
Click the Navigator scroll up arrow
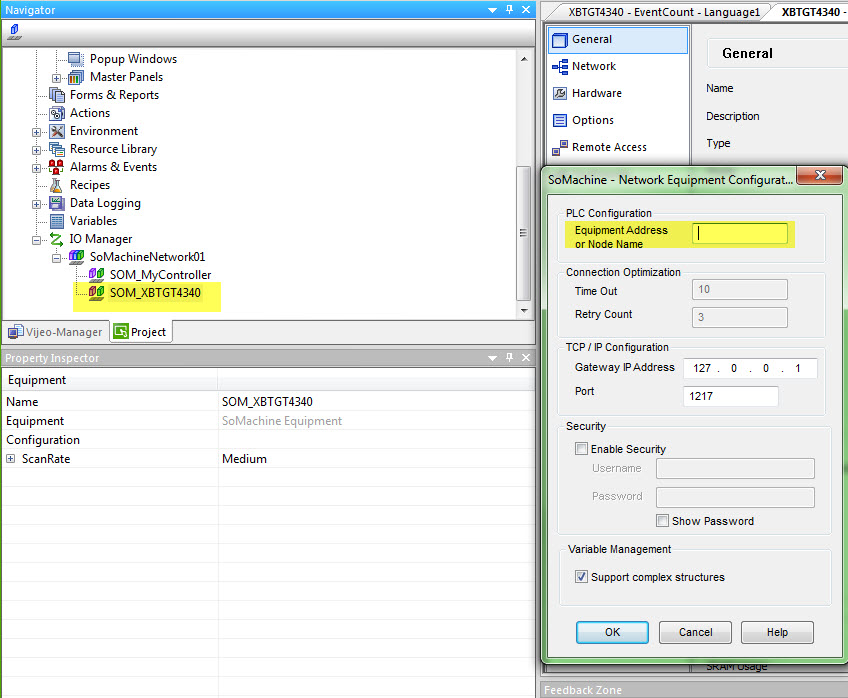click(524, 58)
